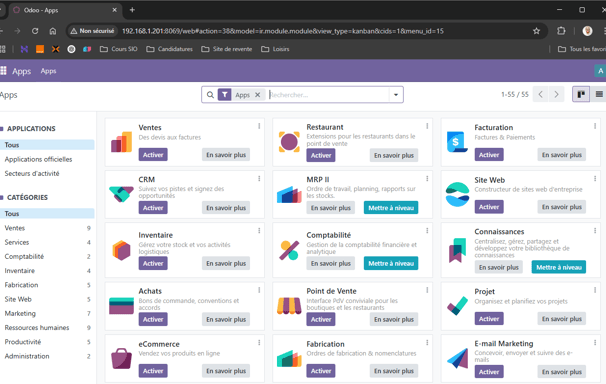This screenshot has height=384, width=606.
Task: Open the Site de revente bookmark folder
Action: (226, 49)
